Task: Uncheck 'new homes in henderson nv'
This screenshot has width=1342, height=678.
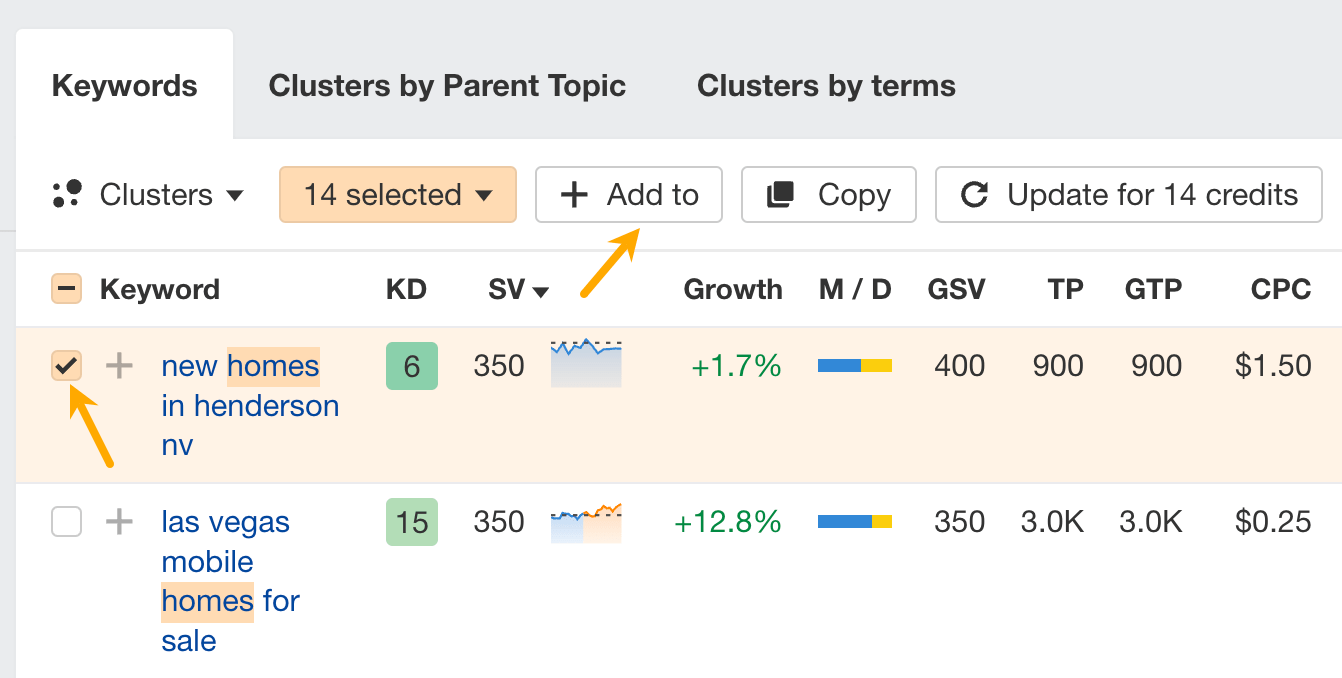Action: click(x=66, y=366)
